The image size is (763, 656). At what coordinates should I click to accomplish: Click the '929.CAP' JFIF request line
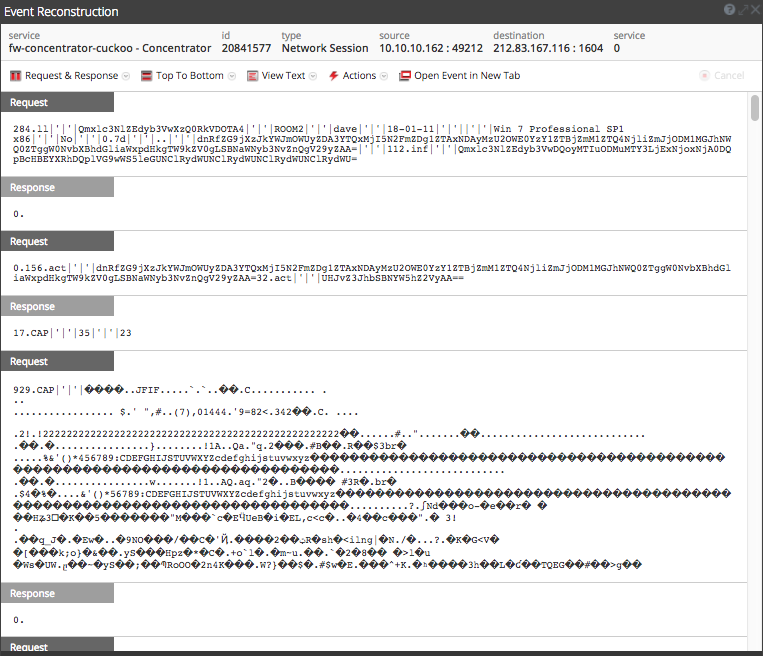point(170,390)
